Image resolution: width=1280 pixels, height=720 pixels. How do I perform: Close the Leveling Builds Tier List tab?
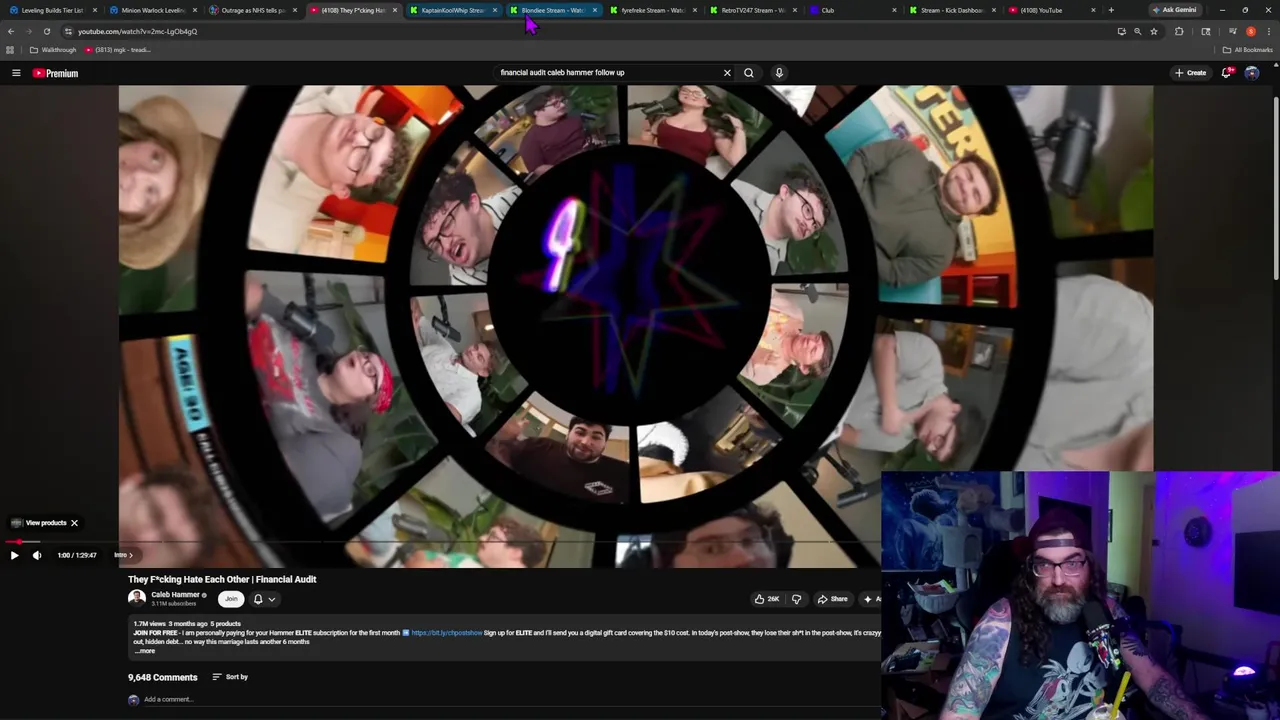94,10
